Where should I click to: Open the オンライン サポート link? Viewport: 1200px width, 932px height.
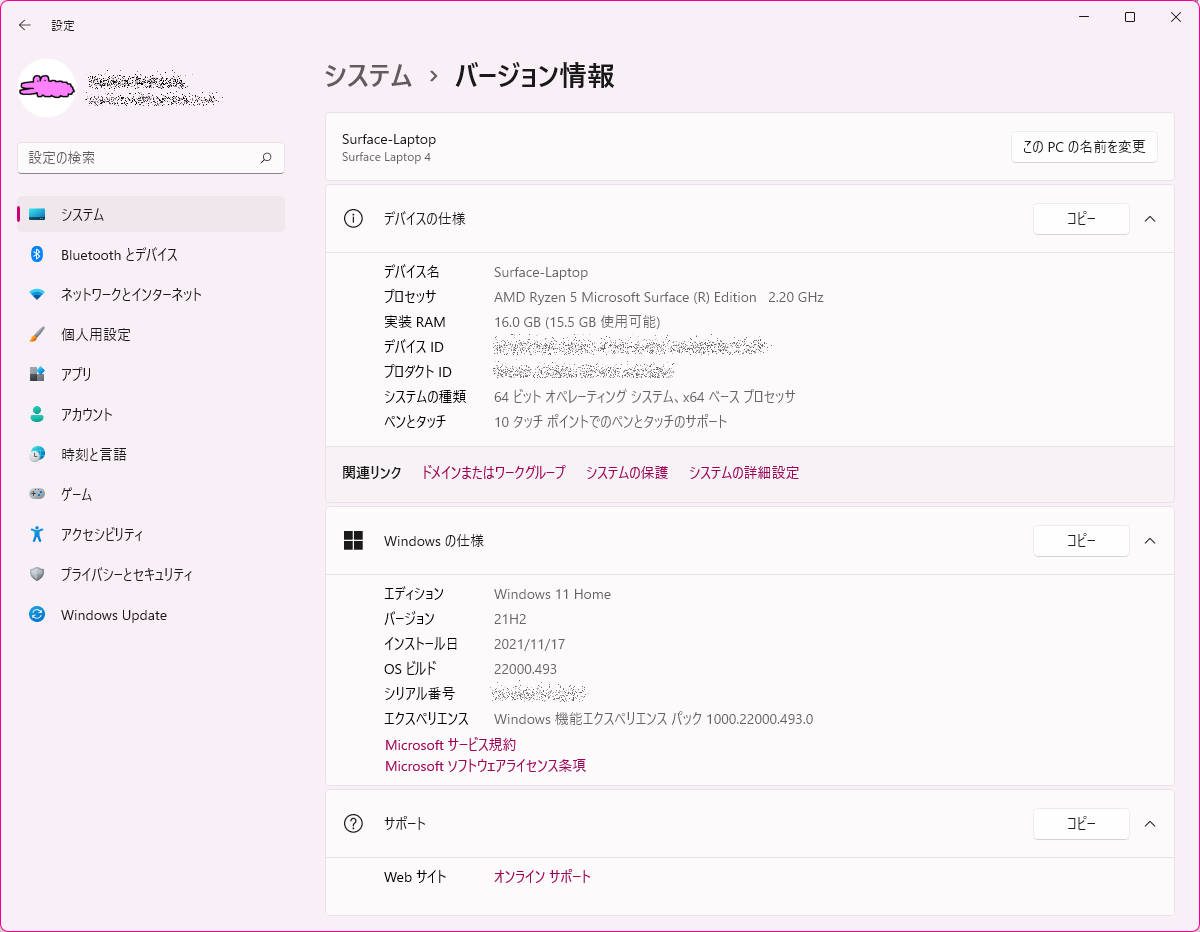tap(541, 876)
